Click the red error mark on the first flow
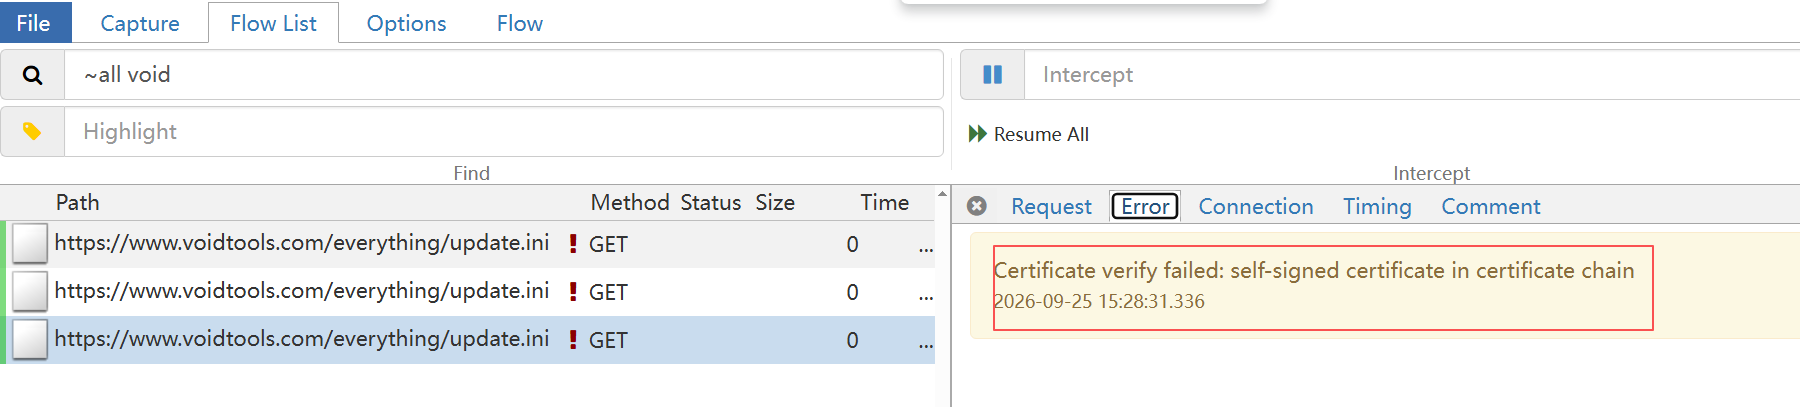 pyautogui.click(x=573, y=243)
